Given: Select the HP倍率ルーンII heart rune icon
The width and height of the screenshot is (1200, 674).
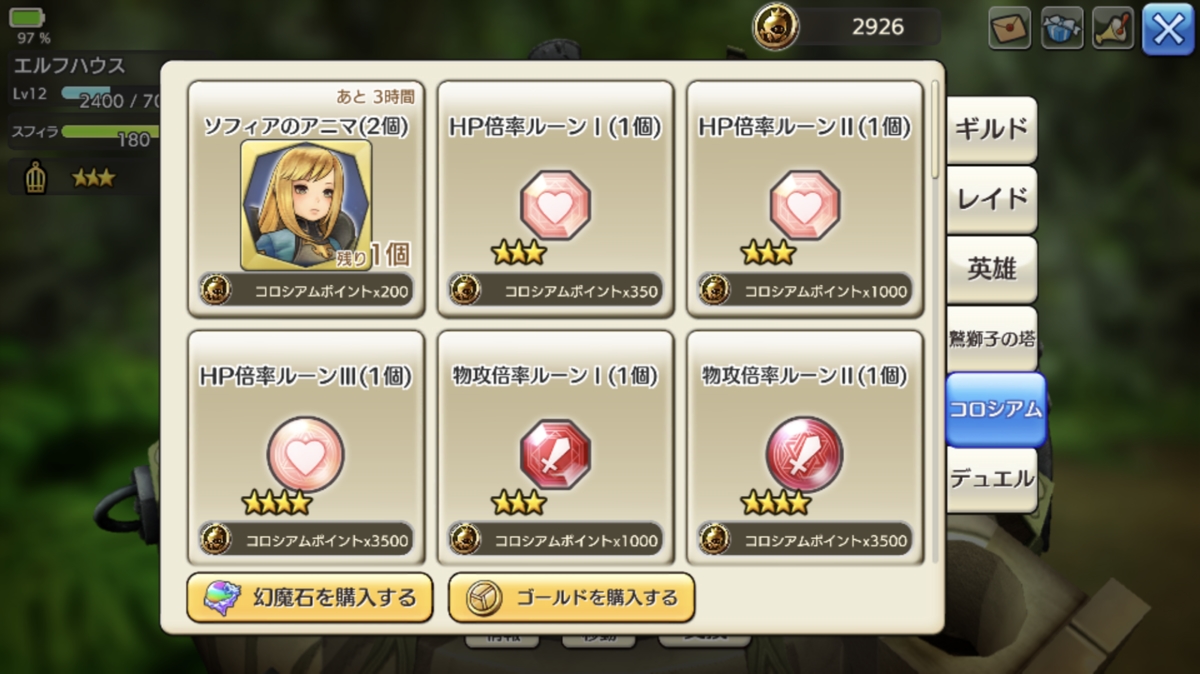Looking at the screenshot, I should tap(805, 205).
